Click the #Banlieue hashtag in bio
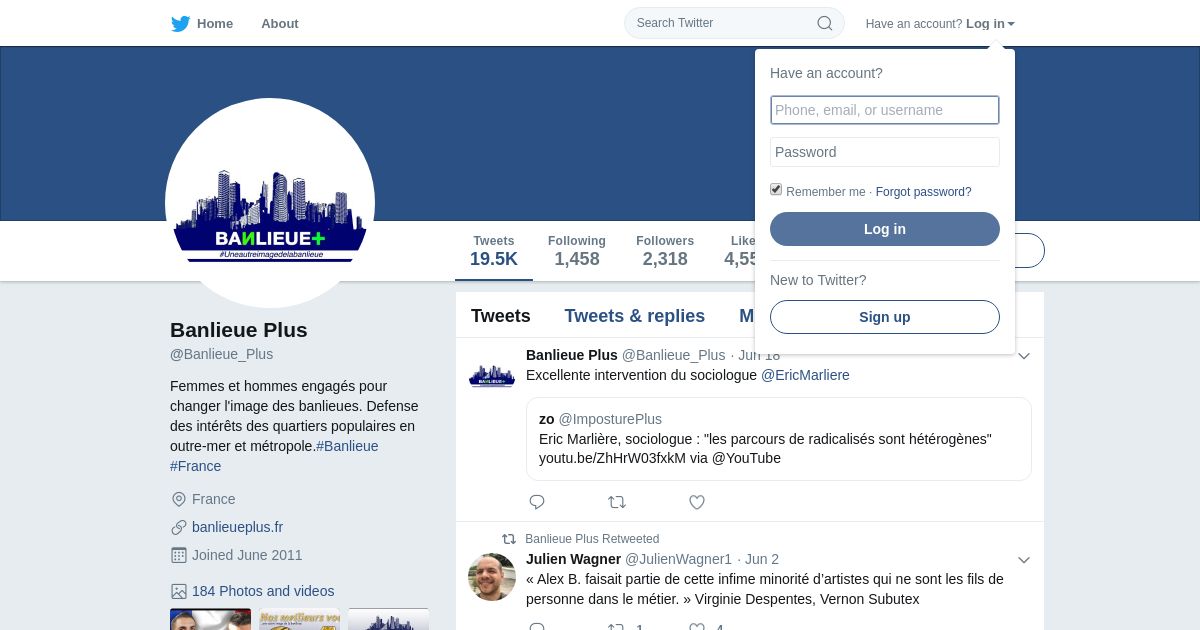Screen dimensions: 1200x630 pyautogui.click(x=347, y=446)
